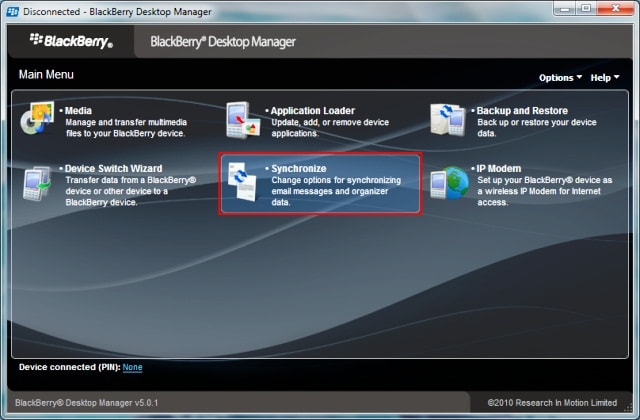Select the Synchronize heading
This screenshot has width=640, height=420.
(x=299, y=169)
